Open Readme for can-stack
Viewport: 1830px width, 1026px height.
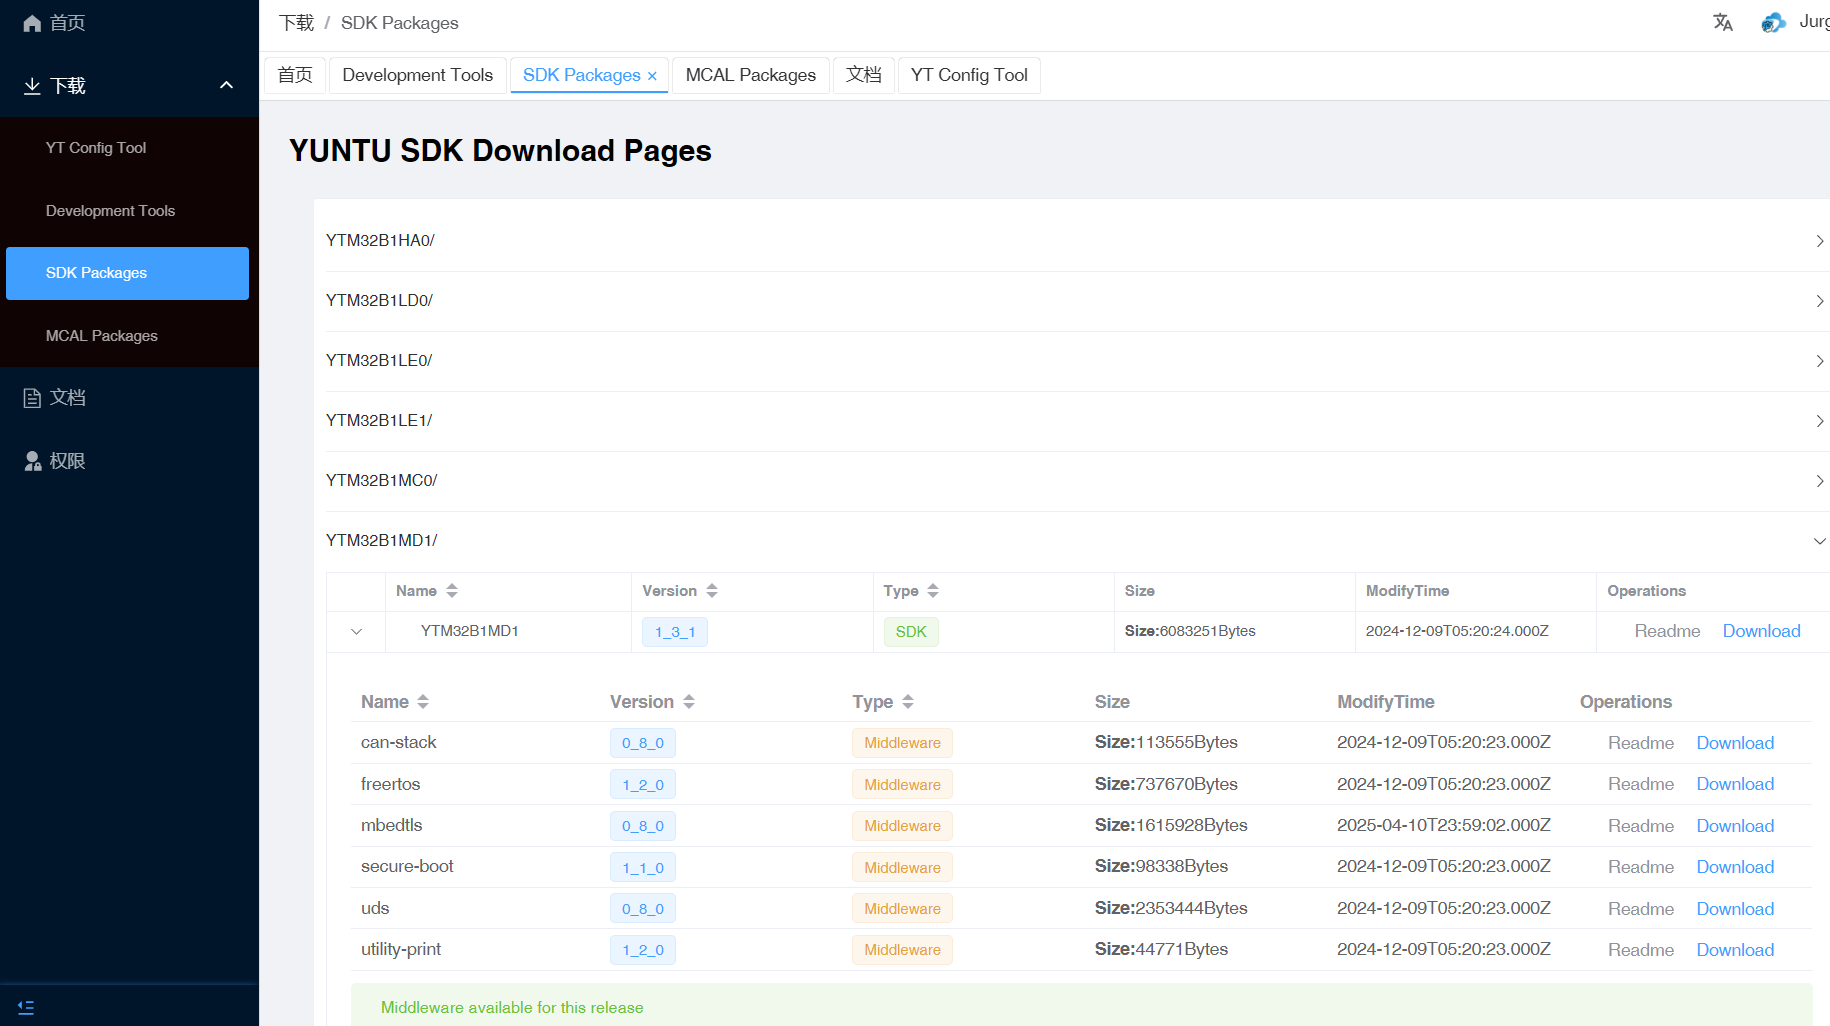1641,743
